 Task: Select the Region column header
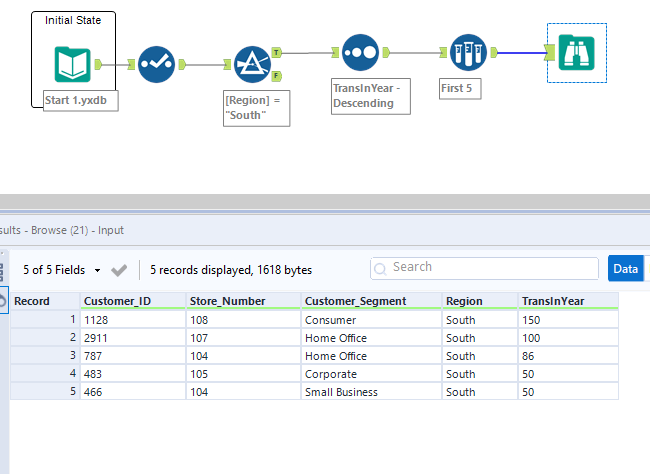tap(480, 301)
